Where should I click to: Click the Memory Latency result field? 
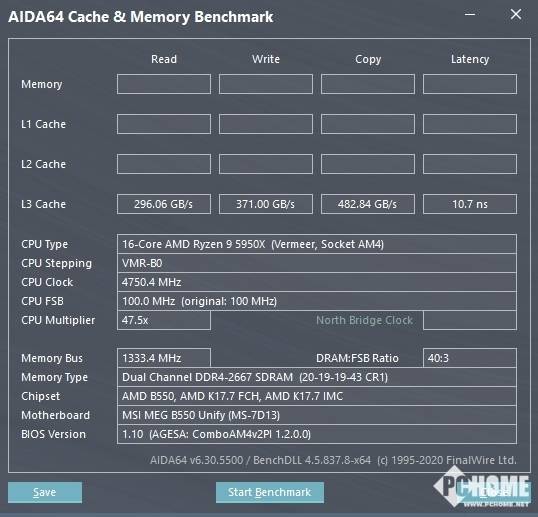pos(470,84)
